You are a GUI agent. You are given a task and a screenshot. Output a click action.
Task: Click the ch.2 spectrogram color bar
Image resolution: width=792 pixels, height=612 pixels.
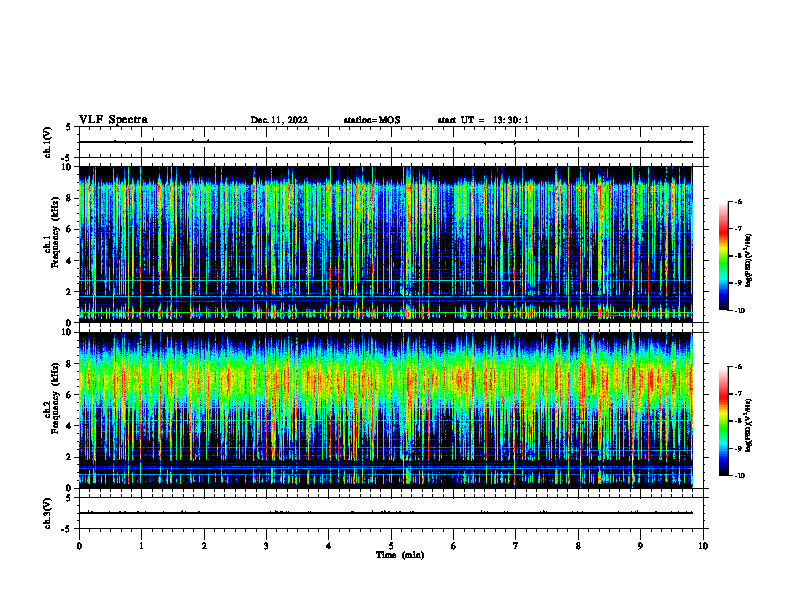[723, 421]
